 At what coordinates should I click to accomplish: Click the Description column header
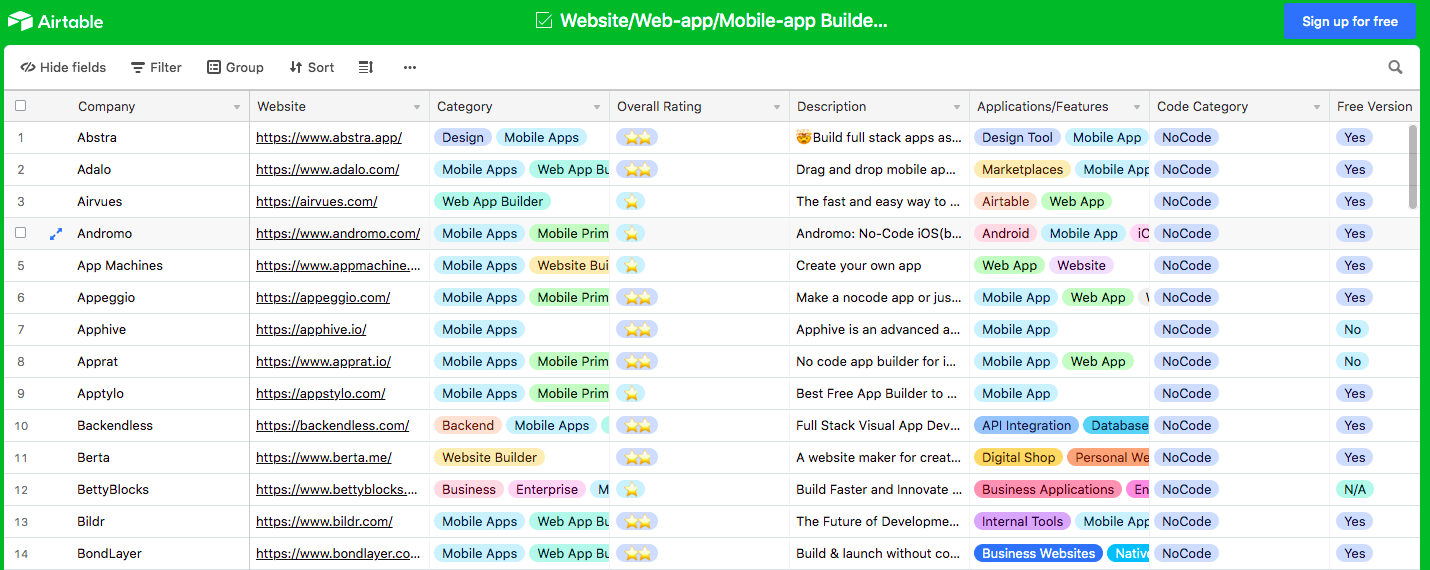pyautogui.click(x=879, y=107)
